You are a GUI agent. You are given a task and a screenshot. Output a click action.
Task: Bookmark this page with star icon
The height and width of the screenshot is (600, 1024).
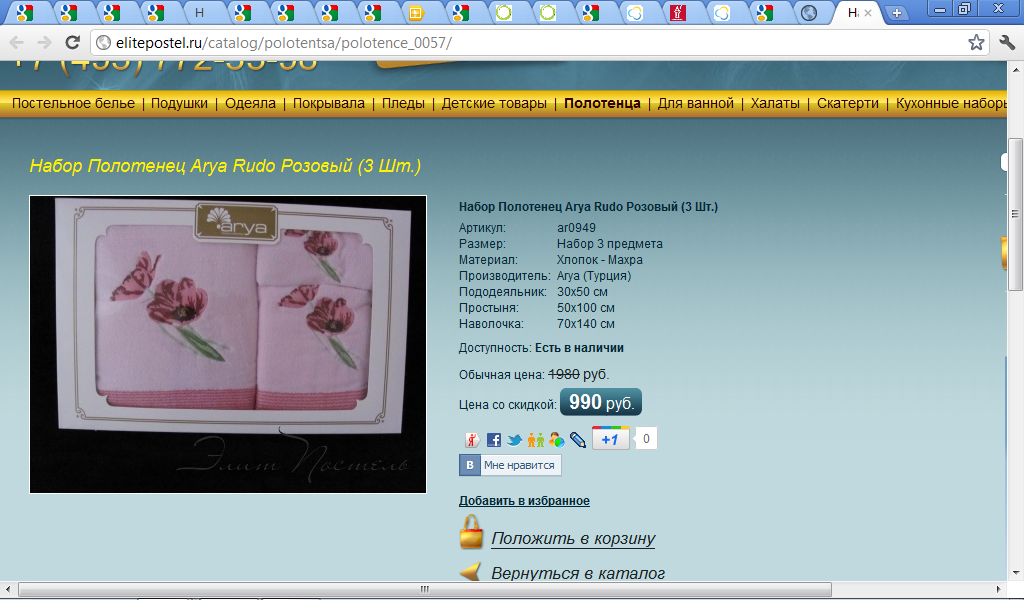point(976,42)
